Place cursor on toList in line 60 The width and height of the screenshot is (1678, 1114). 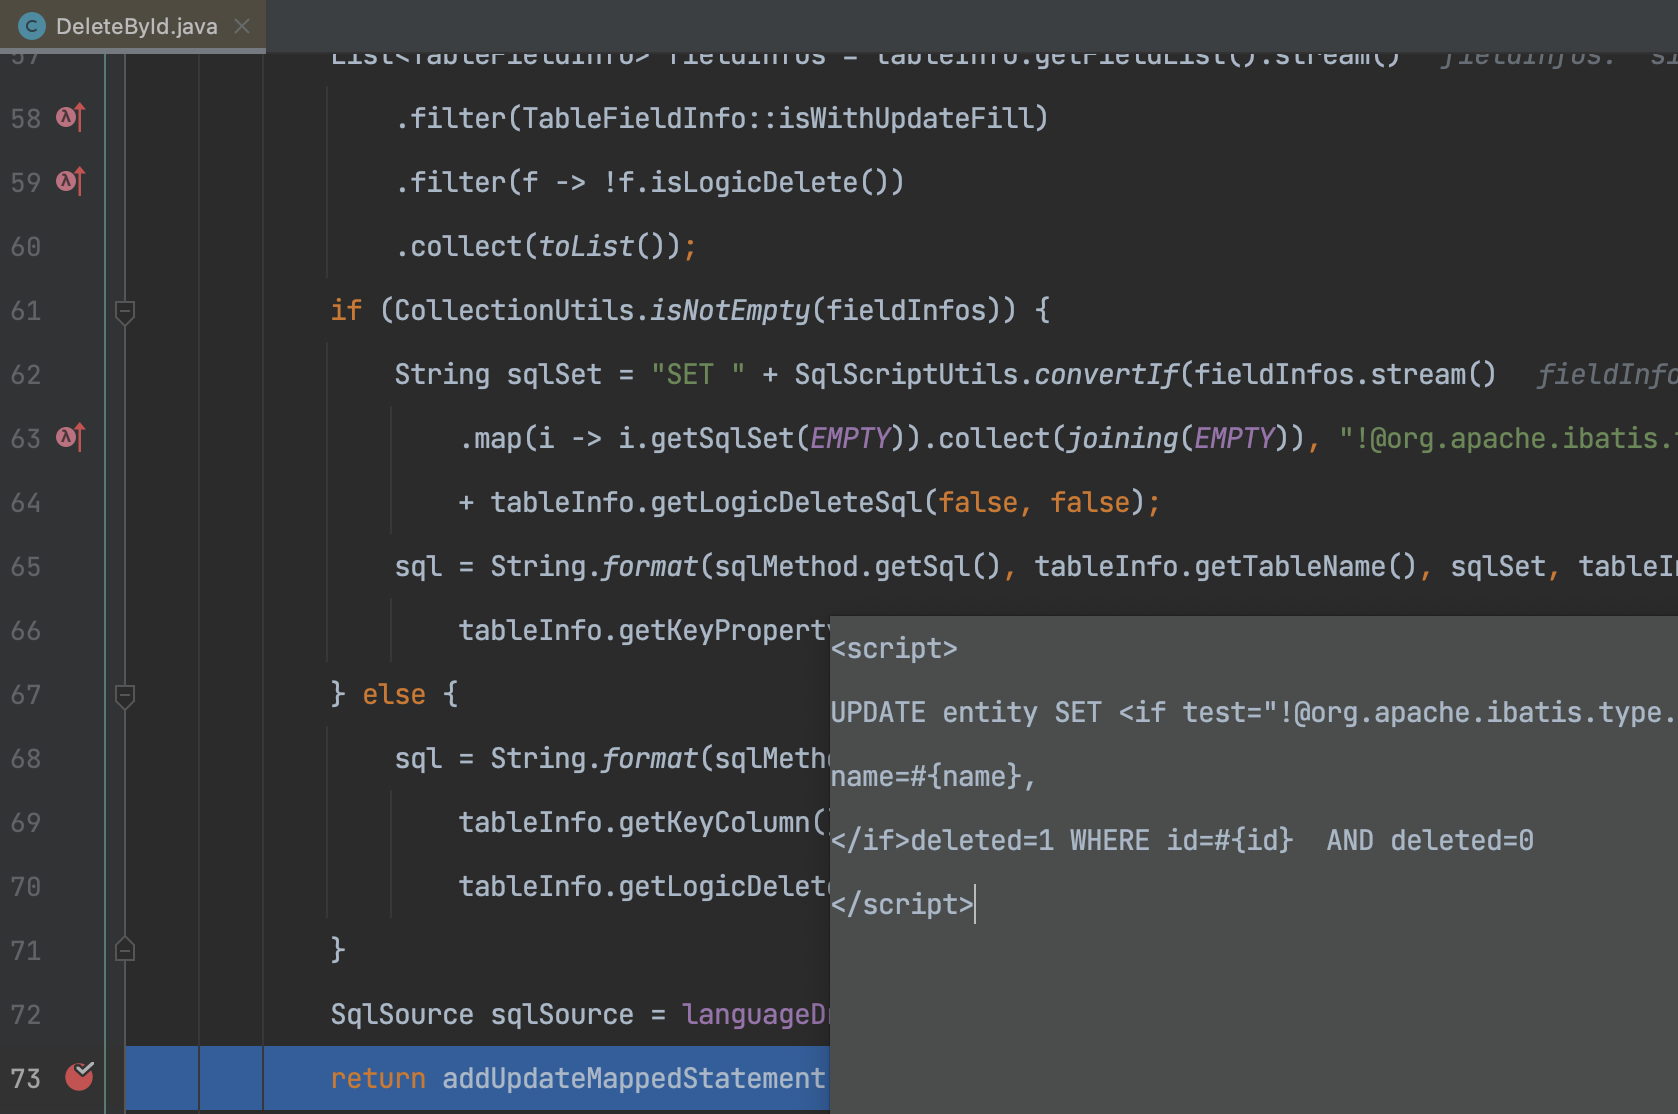tap(586, 247)
